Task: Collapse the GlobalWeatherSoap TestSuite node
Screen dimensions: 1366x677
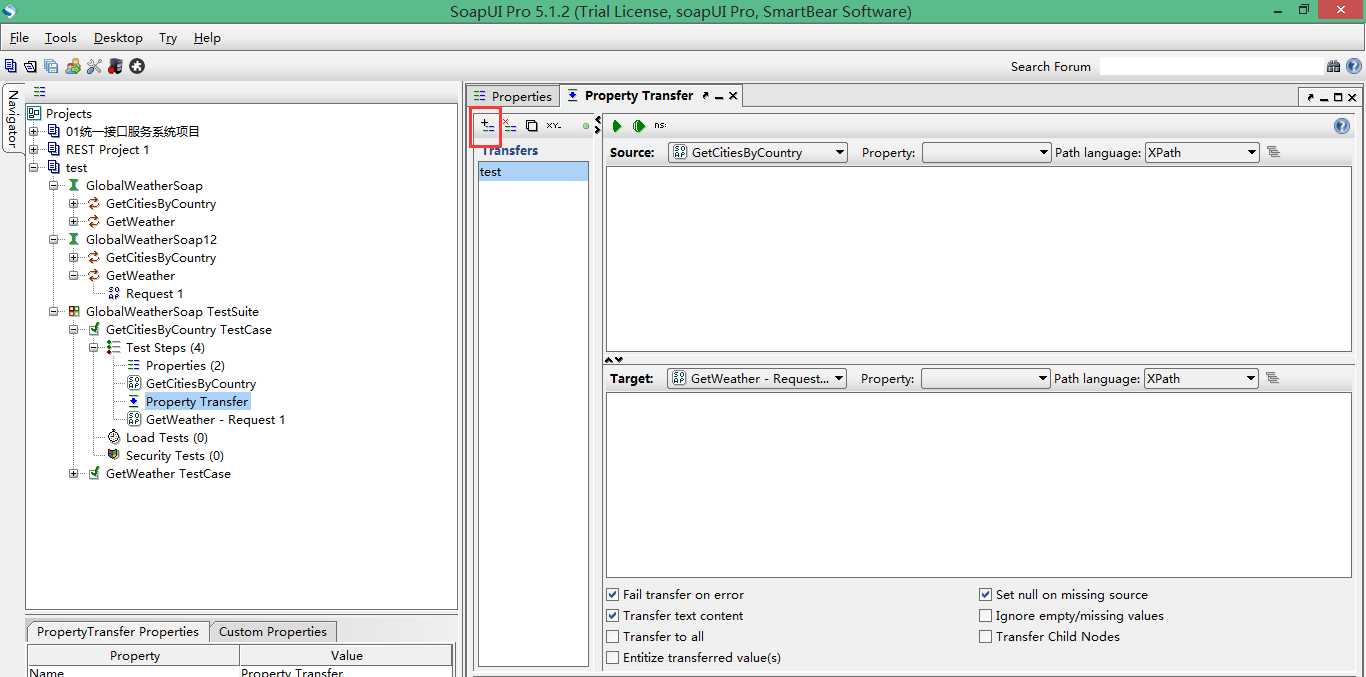Action: (54, 311)
